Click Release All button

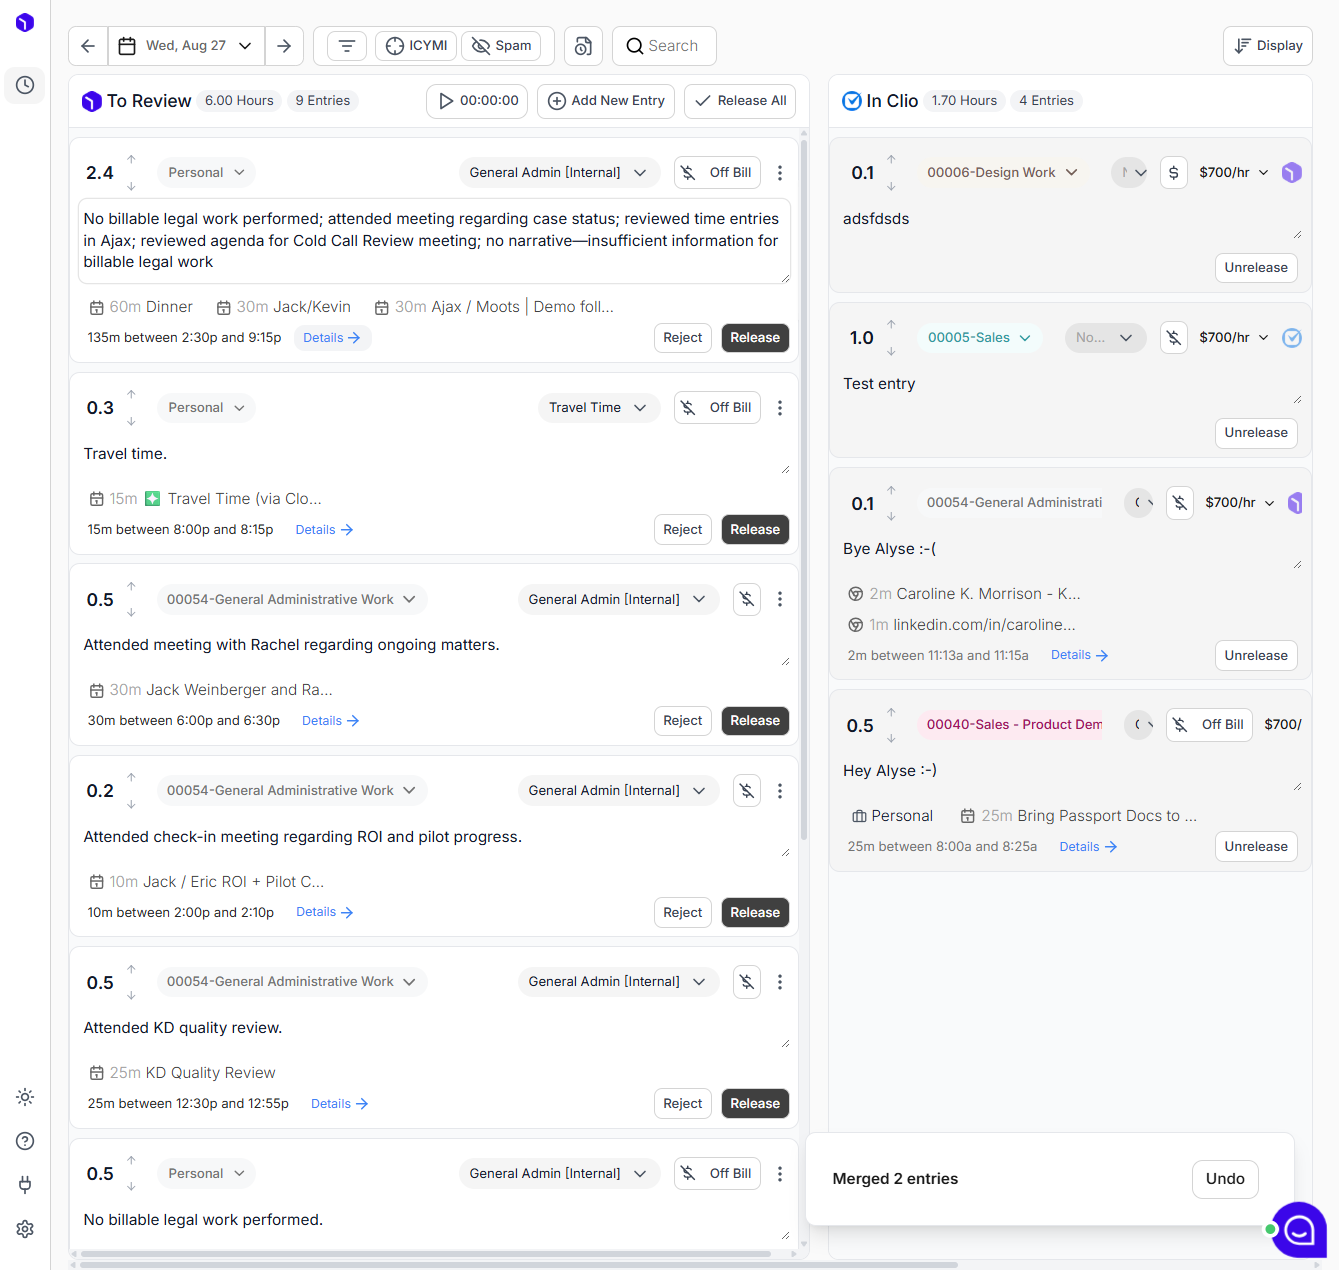pyautogui.click(x=740, y=101)
